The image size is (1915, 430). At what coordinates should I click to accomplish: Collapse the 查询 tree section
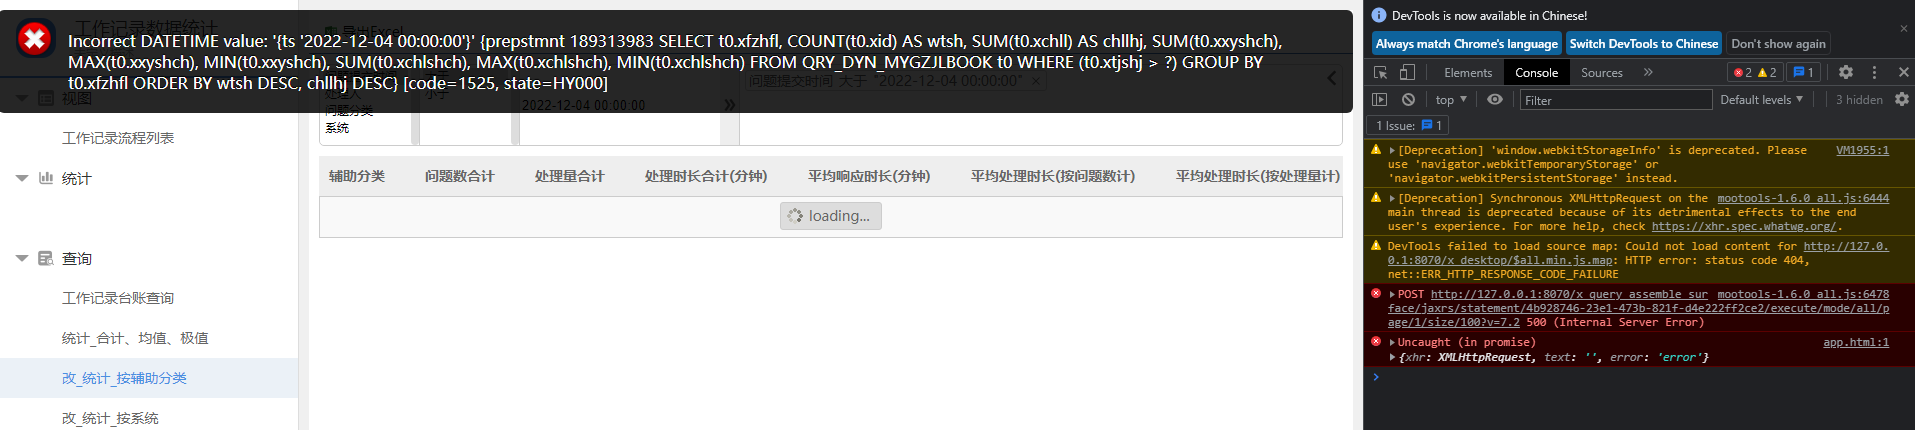[22, 258]
